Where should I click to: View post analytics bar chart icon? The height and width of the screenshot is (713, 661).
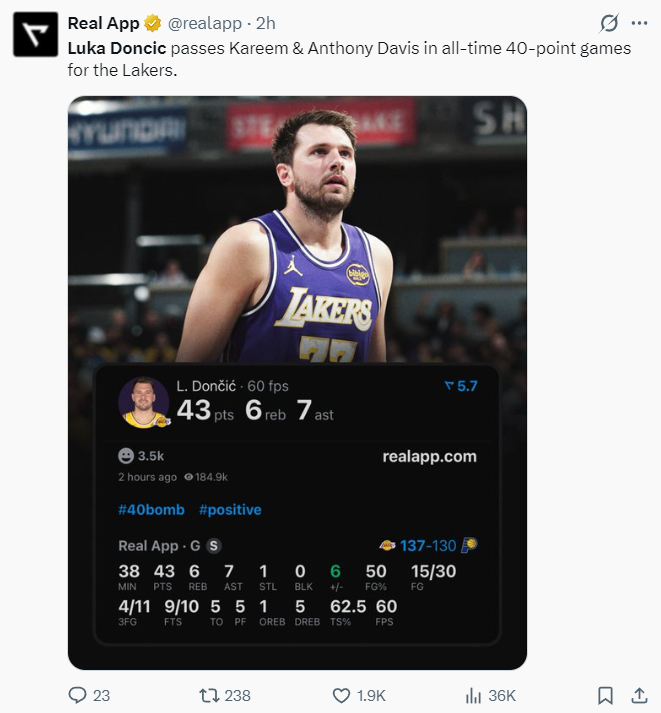tap(474, 695)
